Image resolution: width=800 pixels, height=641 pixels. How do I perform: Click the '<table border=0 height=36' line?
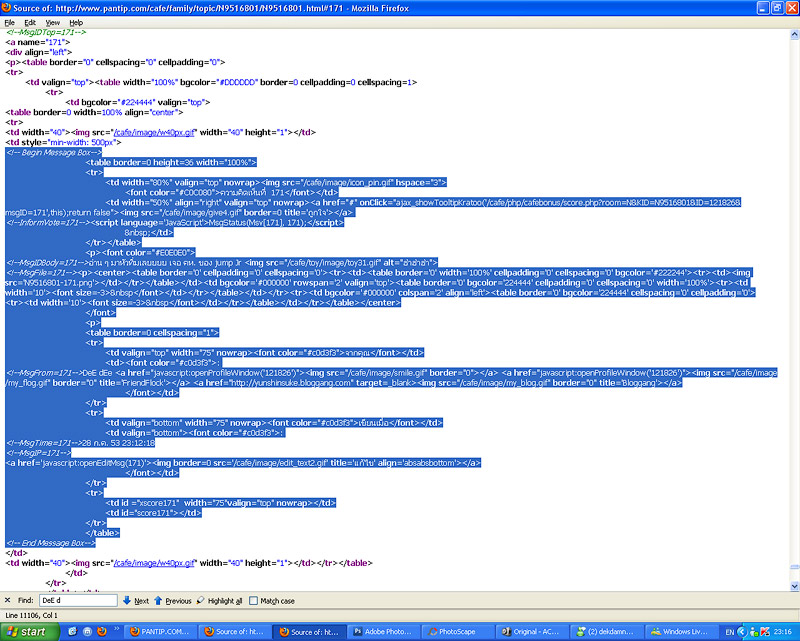tap(171, 162)
